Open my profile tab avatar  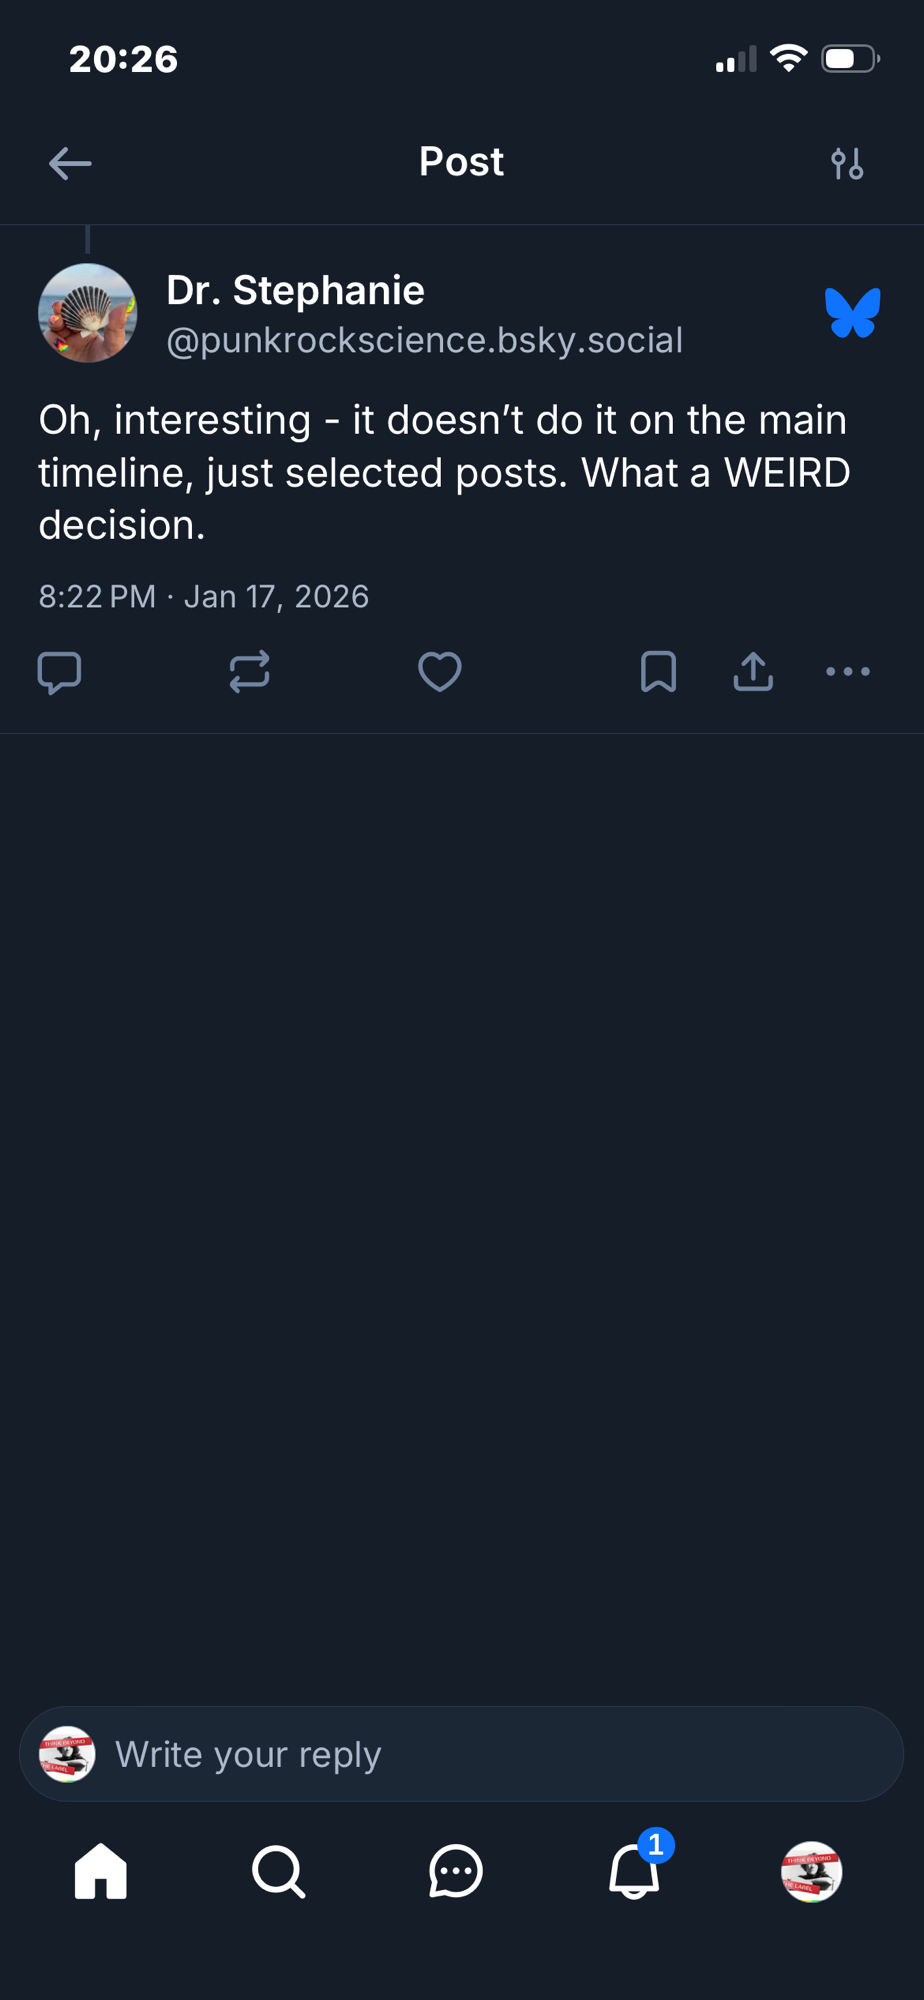(x=811, y=1871)
